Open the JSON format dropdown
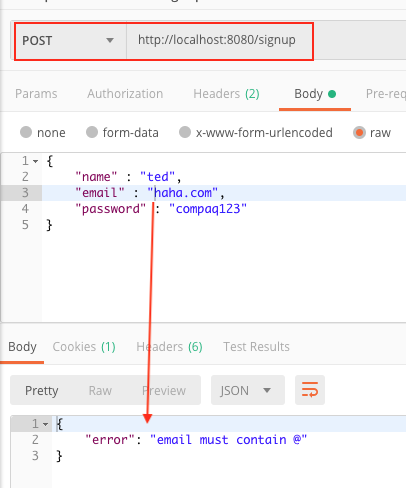Screen dimensions: 406x488 [x=248, y=390]
